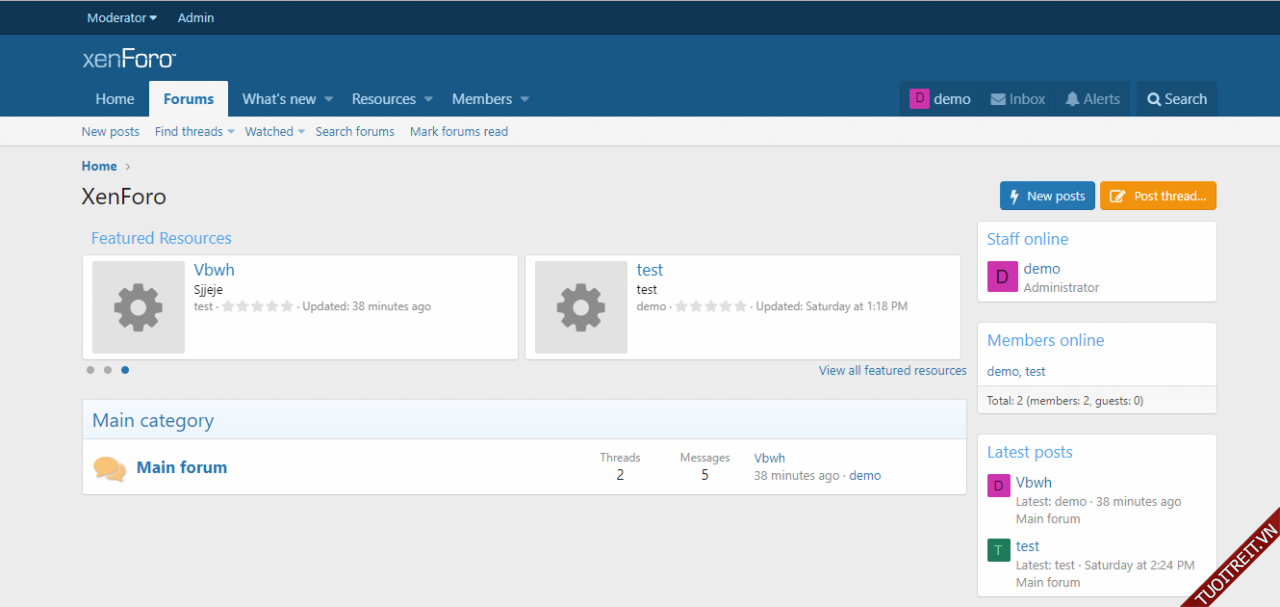The image size is (1280, 607).
Task: Select the second carousel dot indicator
Action: point(108,370)
